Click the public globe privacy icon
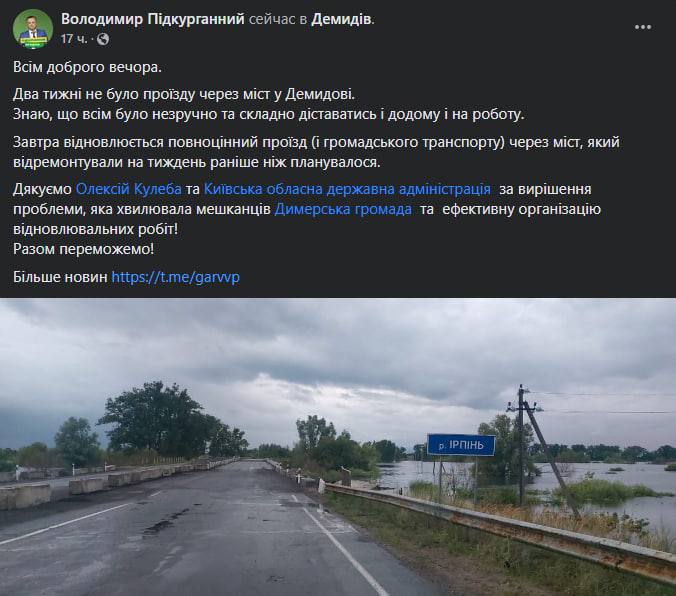The height and width of the screenshot is (596, 676). pyautogui.click(x=103, y=39)
